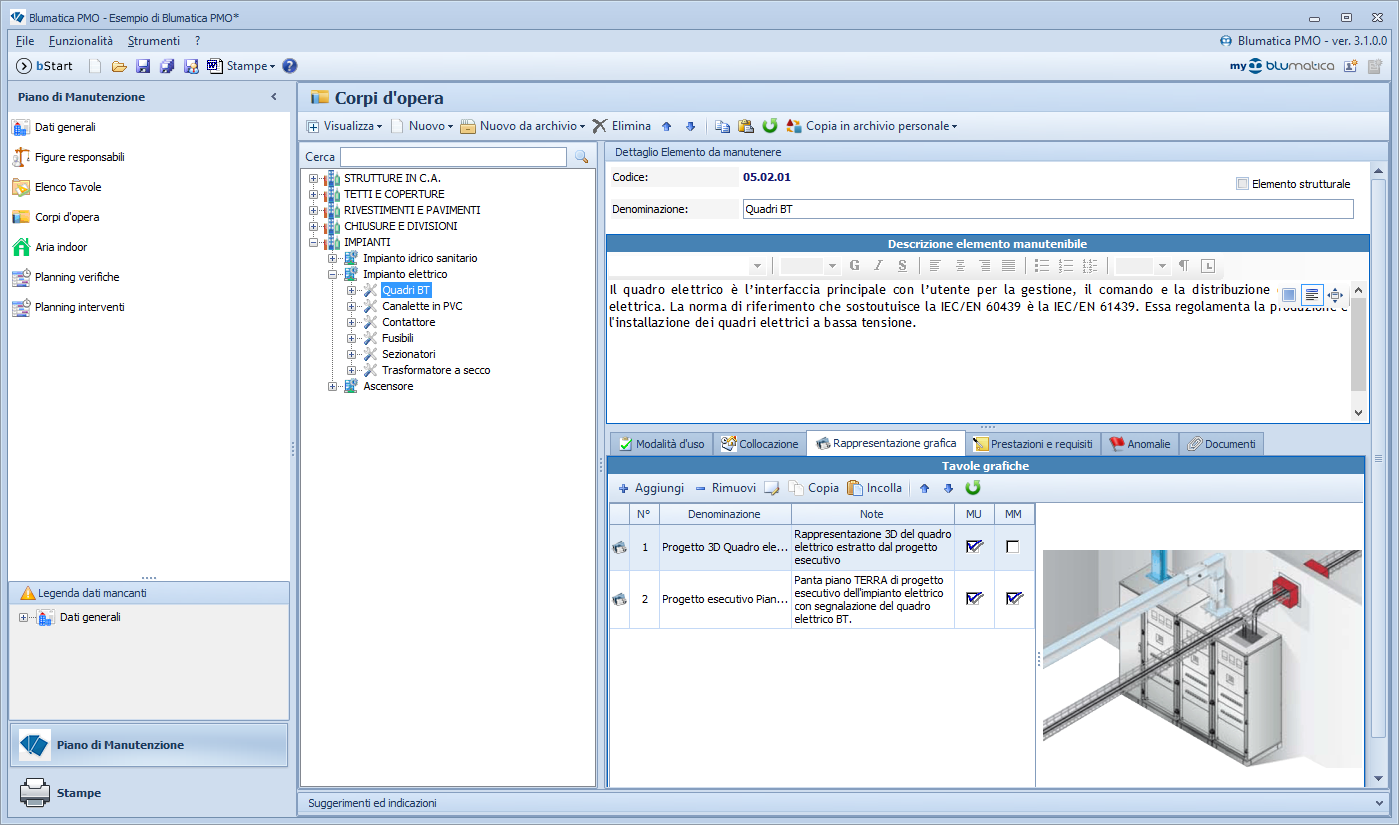Open Copia in archivio personale dropdown

point(872,126)
